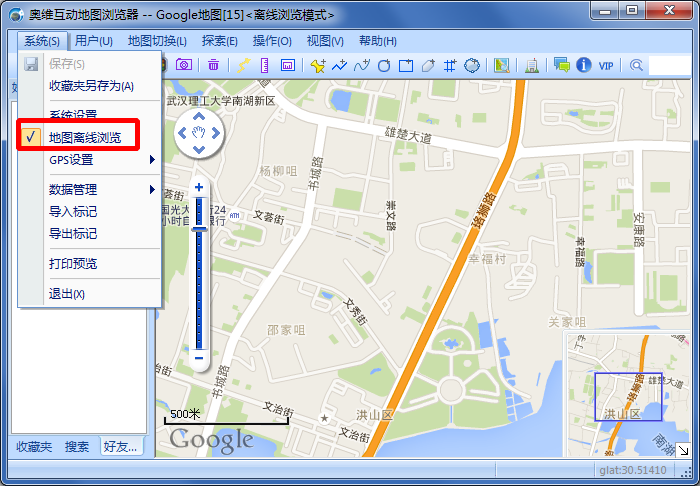Screen dimensions: 700x486
Task: Click the screenshot camera icon in toolbar
Action: tap(183, 65)
